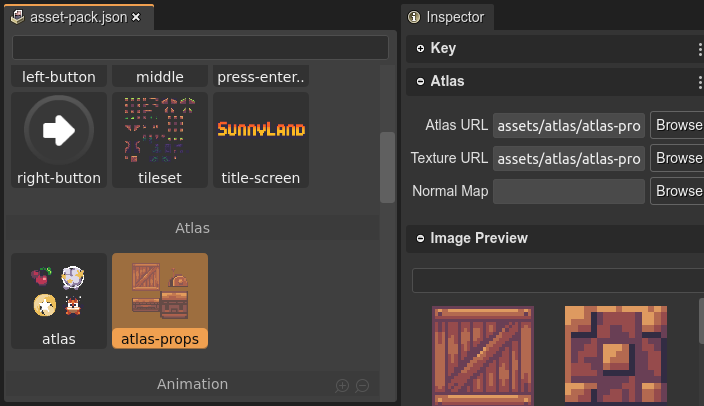
Task: Focus the asset pack search field
Action: (200, 48)
